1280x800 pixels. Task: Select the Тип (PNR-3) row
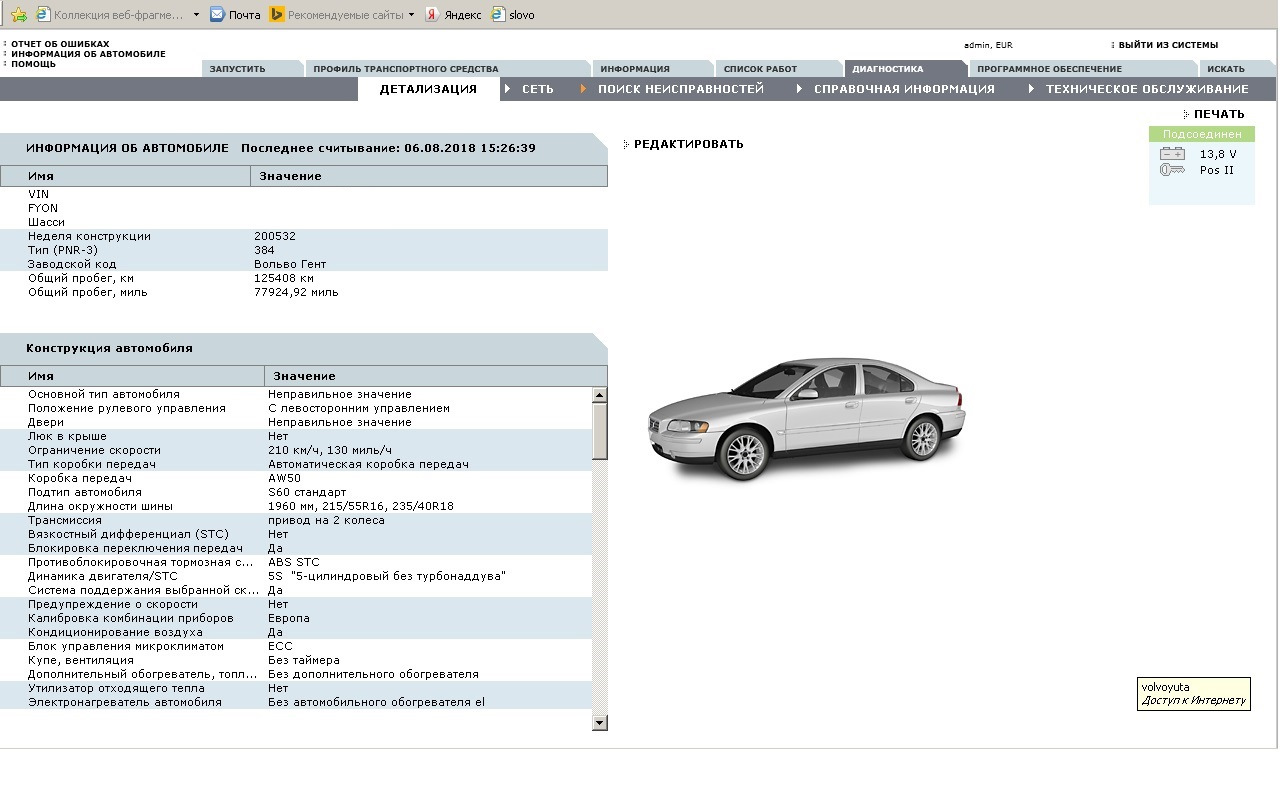(x=304, y=250)
